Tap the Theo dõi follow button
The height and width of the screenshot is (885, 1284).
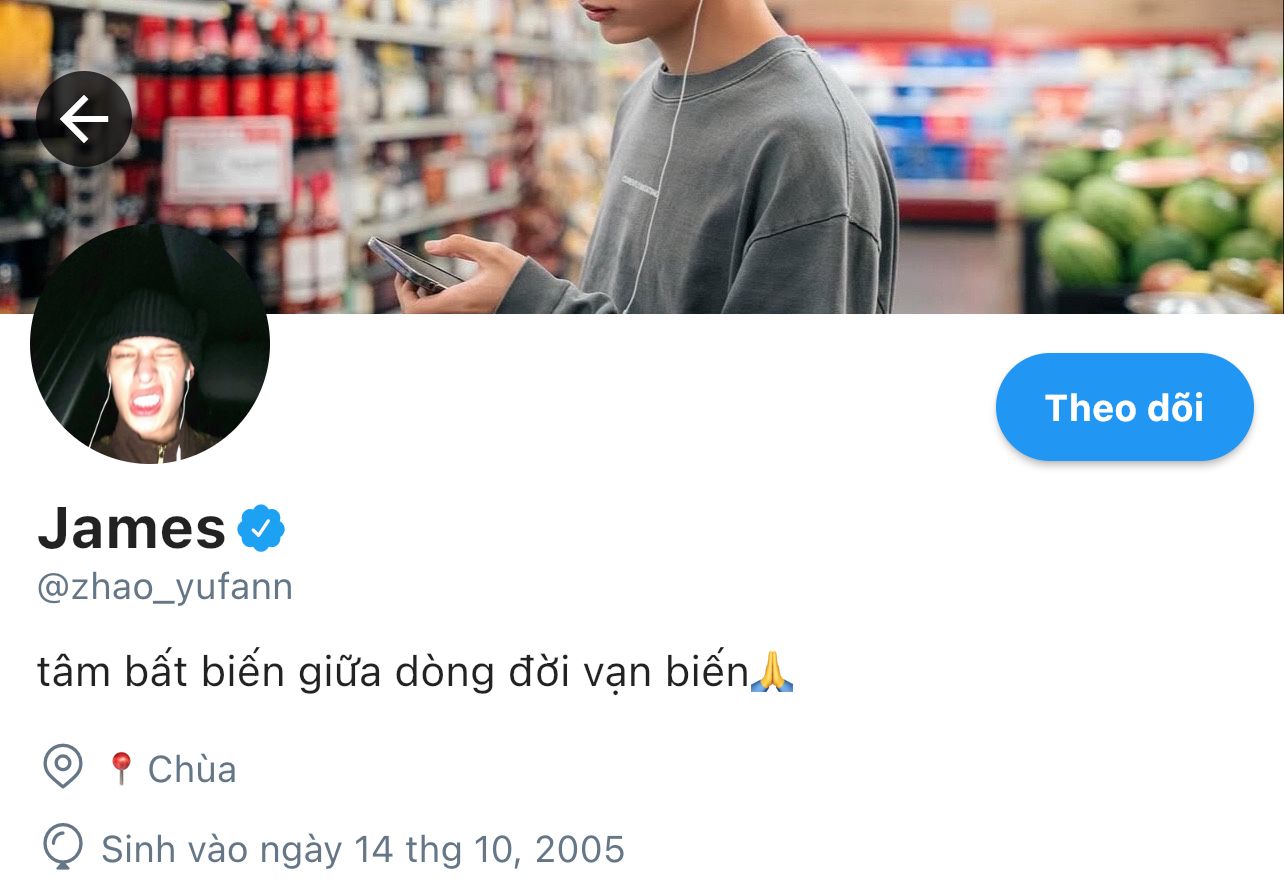[1124, 407]
